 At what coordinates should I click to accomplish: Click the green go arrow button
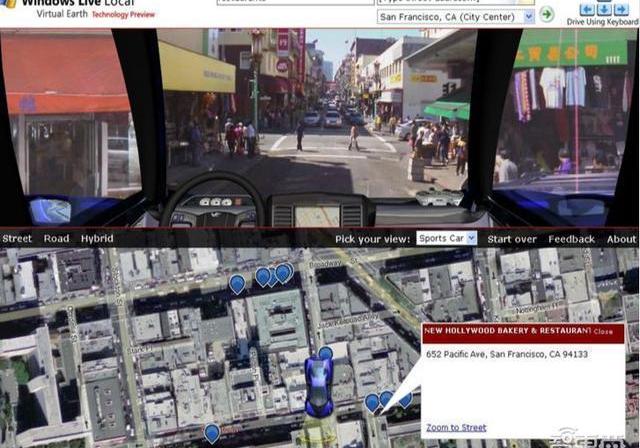pos(547,15)
